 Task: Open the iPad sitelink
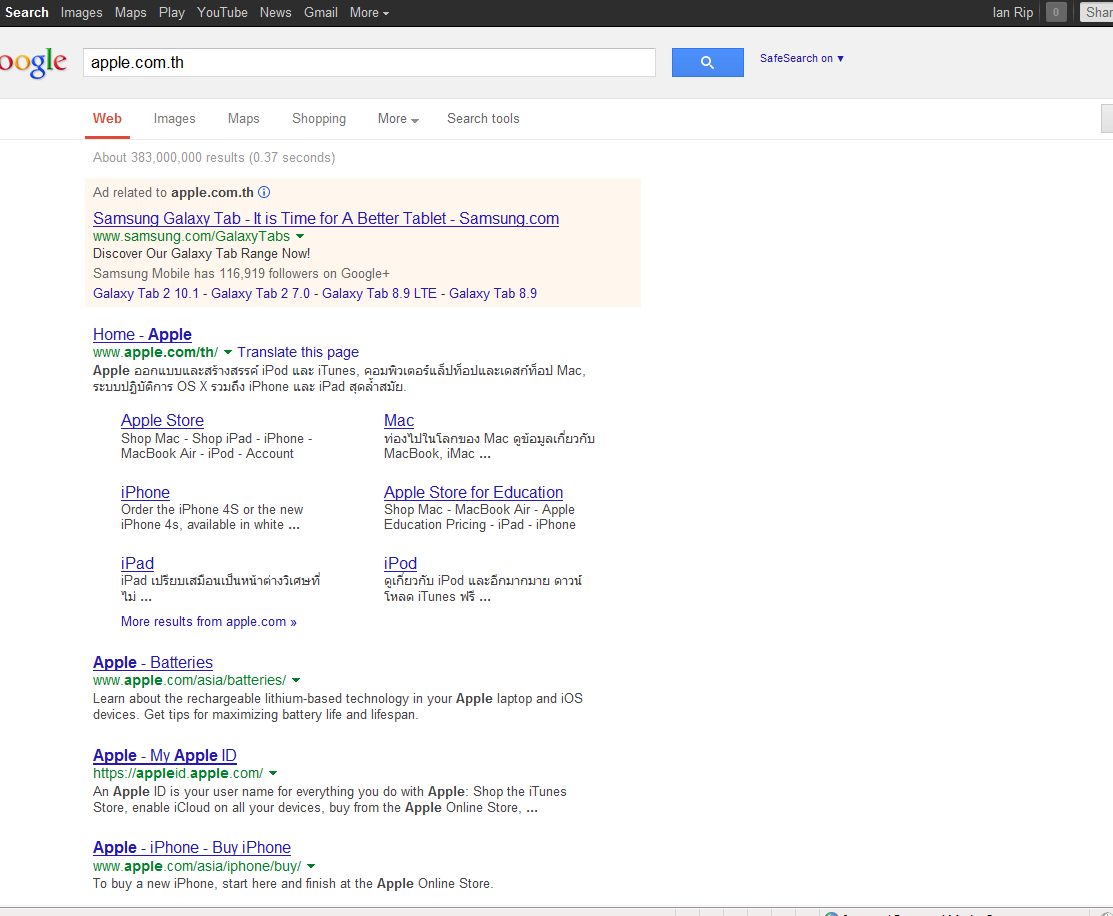pyautogui.click(x=137, y=563)
